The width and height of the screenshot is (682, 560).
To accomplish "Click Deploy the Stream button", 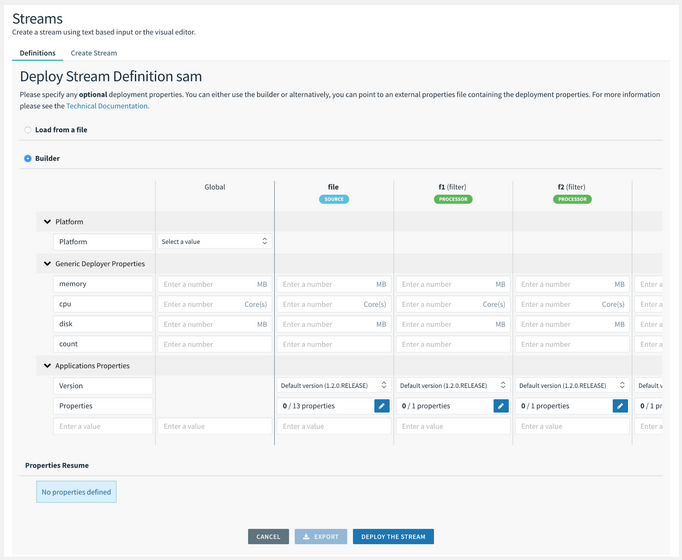I will coord(393,537).
